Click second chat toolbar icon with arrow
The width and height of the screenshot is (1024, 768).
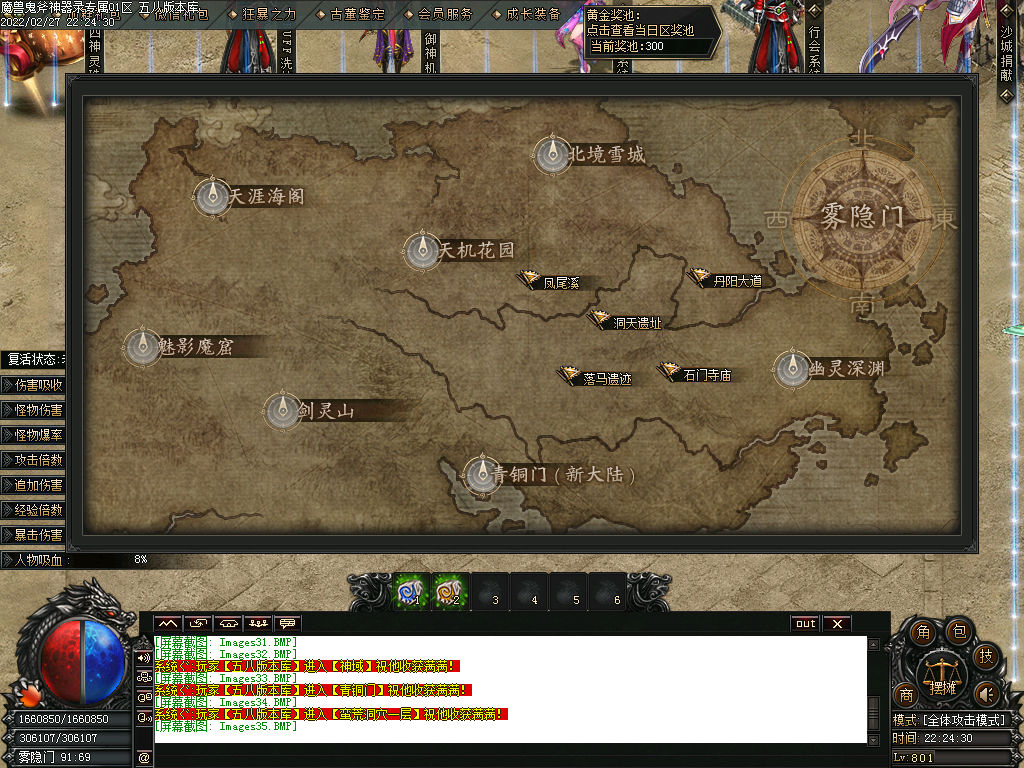coord(198,624)
